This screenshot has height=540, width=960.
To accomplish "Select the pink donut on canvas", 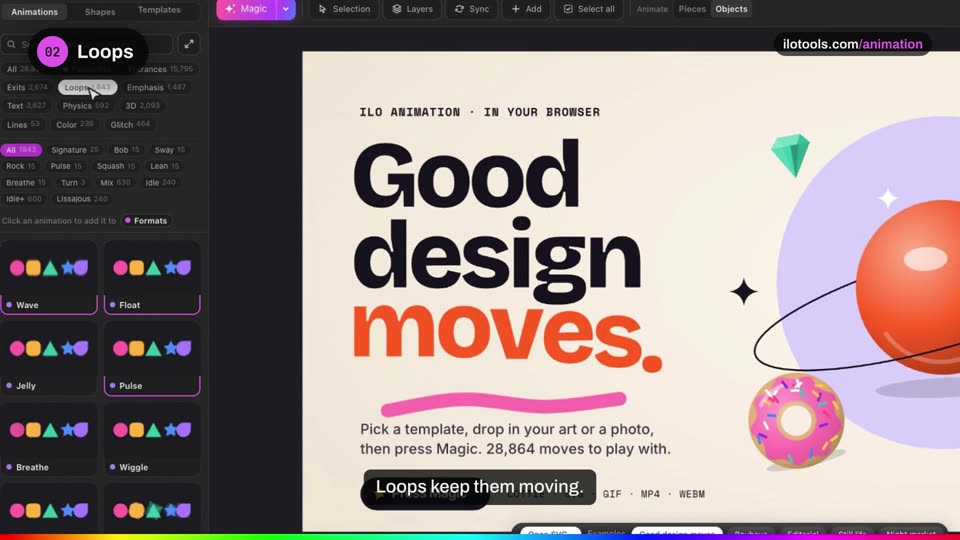I will pyautogui.click(x=796, y=421).
